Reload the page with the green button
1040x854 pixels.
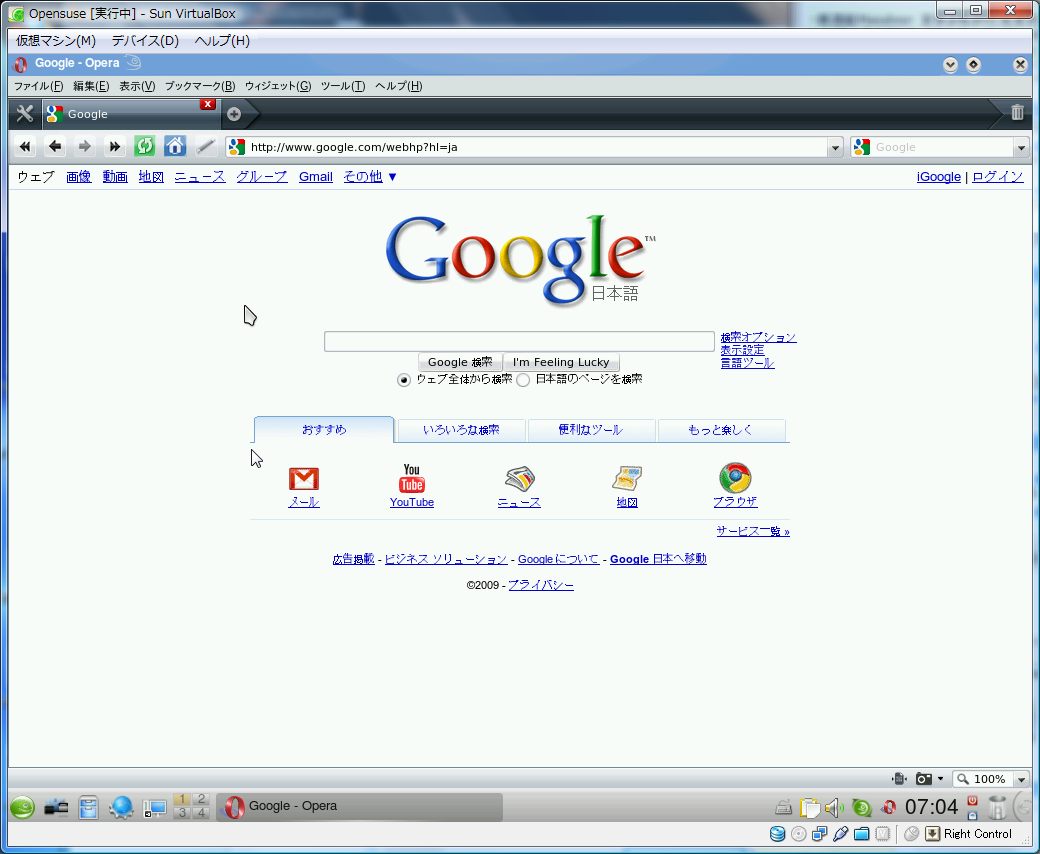(x=144, y=147)
